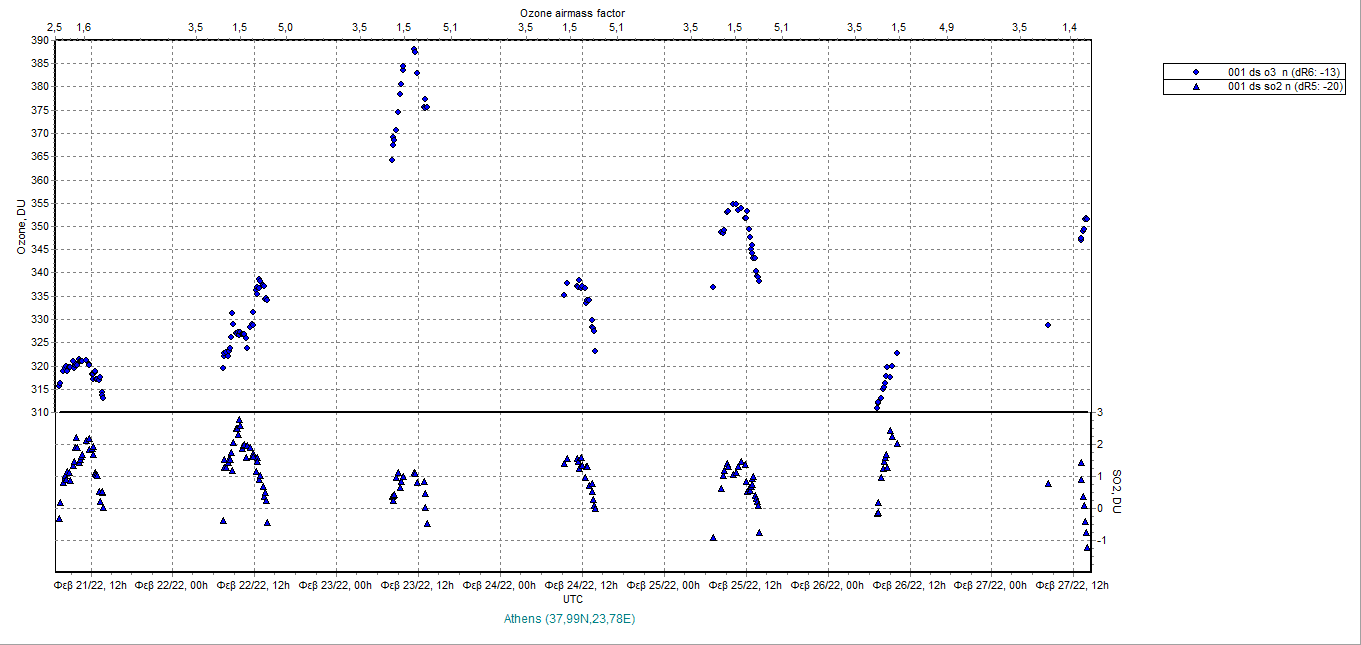Click the Athens (37,99N,23,78E) location label

pyautogui.click(x=571, y=620)
